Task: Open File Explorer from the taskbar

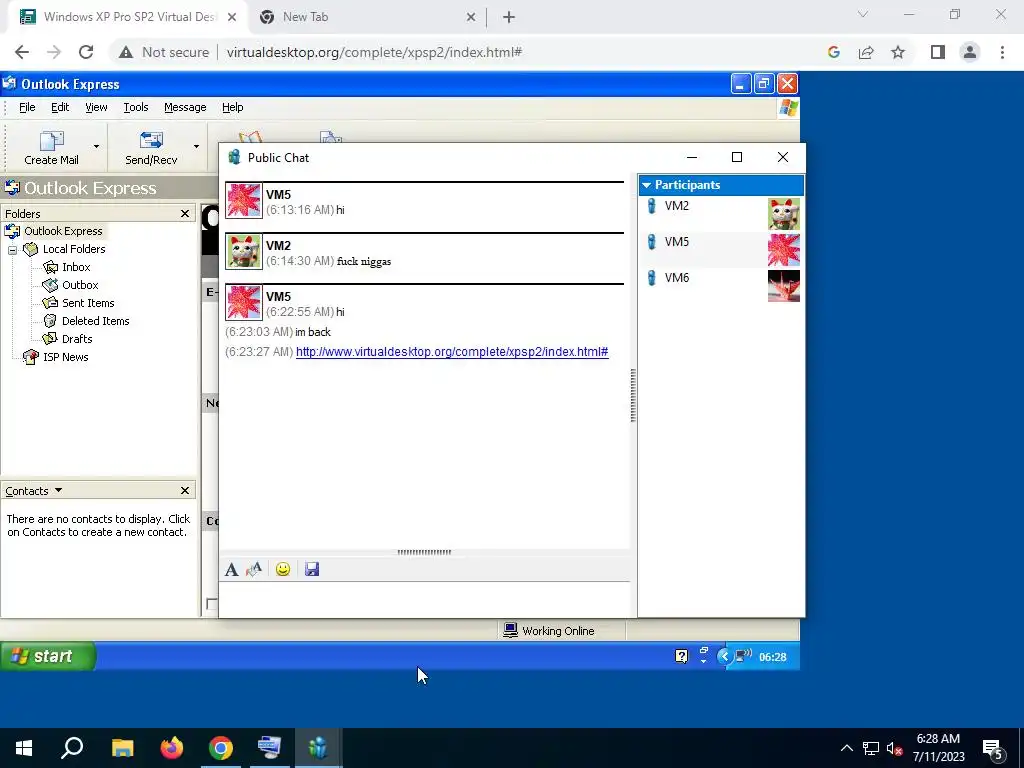Action: point(122,748)
